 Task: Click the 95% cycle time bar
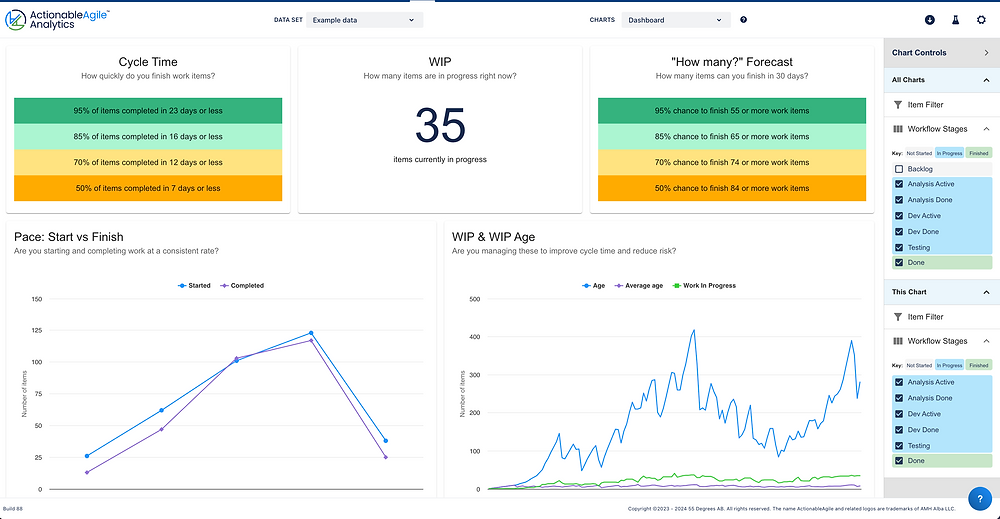pos(148,111)
